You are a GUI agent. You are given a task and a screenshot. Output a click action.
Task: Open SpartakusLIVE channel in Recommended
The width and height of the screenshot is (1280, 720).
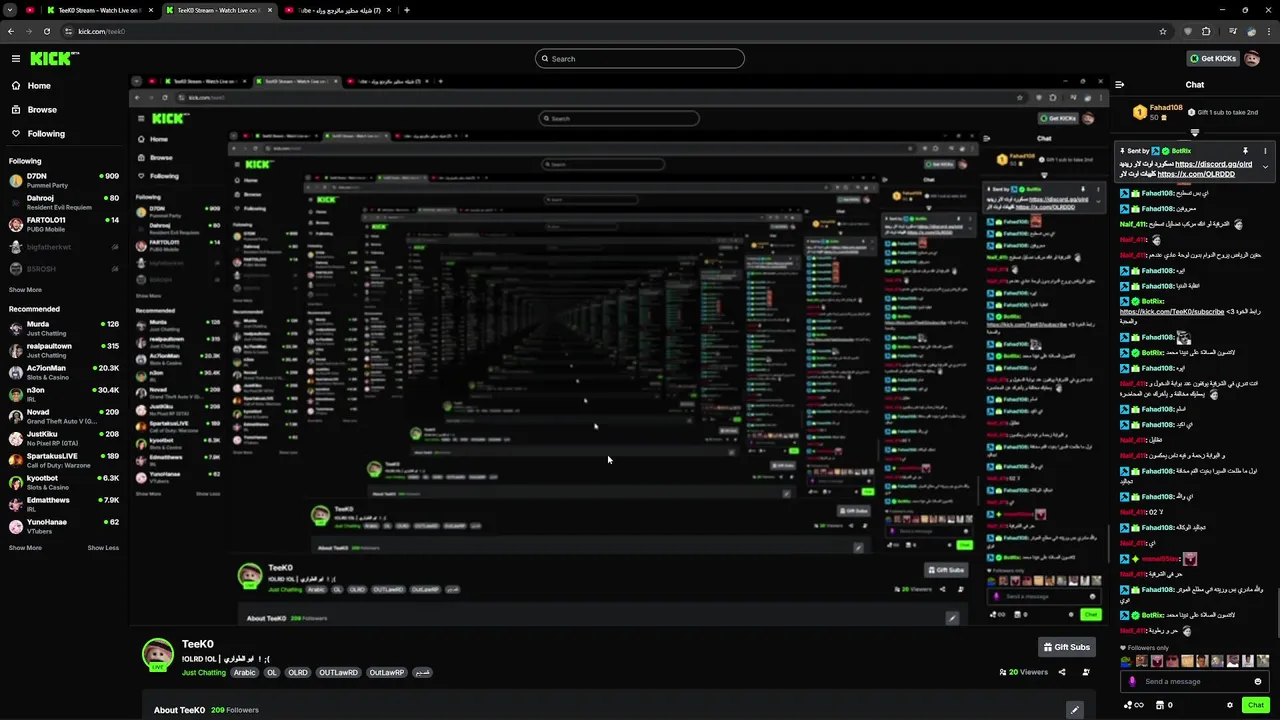[64, 460]
